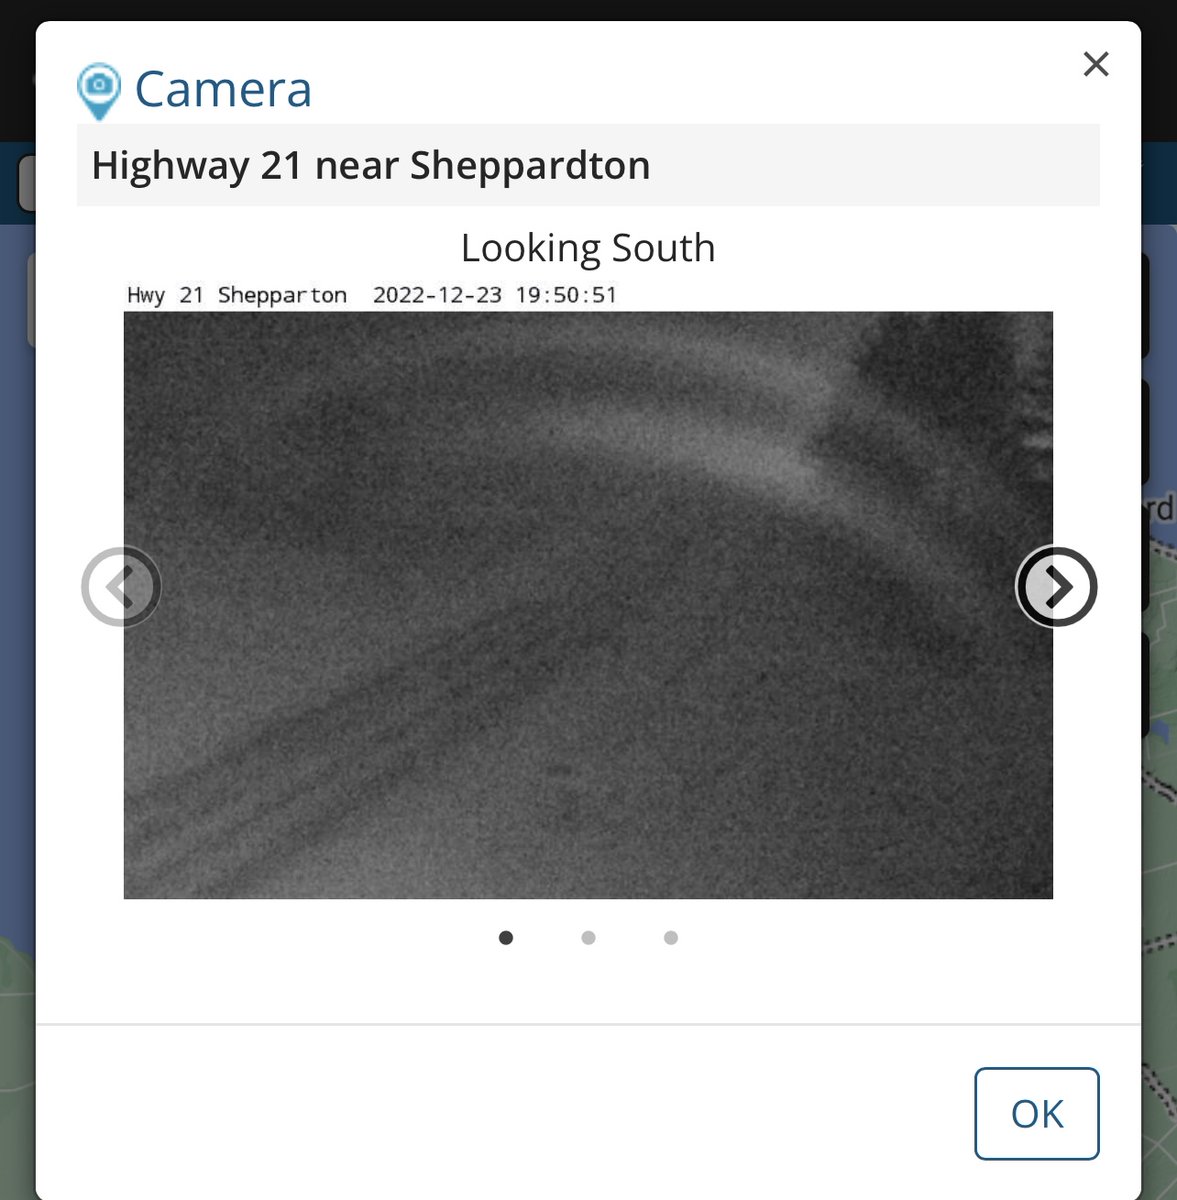Close the Camera dialog with the X

tap(1096, 64)
